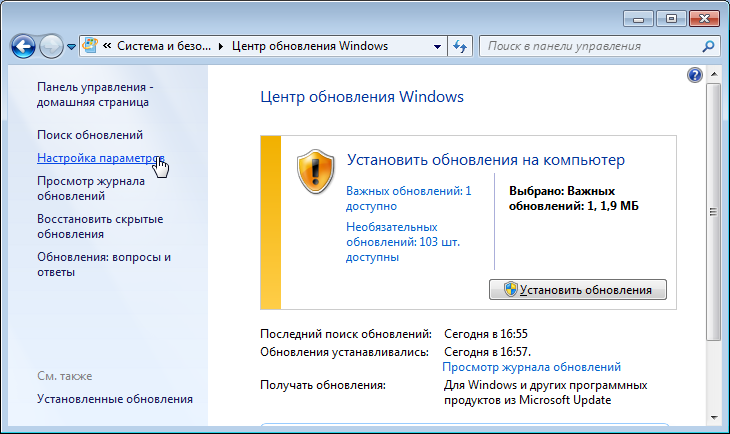Click the 'Обновления устанавливались:' label
The width and height of the screenshot is (730, 434).
[x=344, y=352]
